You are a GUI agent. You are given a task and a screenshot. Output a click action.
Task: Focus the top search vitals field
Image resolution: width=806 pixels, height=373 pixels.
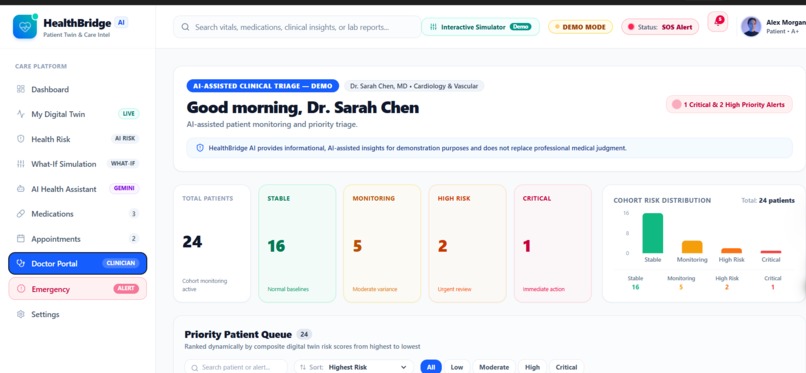(x=297, y=27)
